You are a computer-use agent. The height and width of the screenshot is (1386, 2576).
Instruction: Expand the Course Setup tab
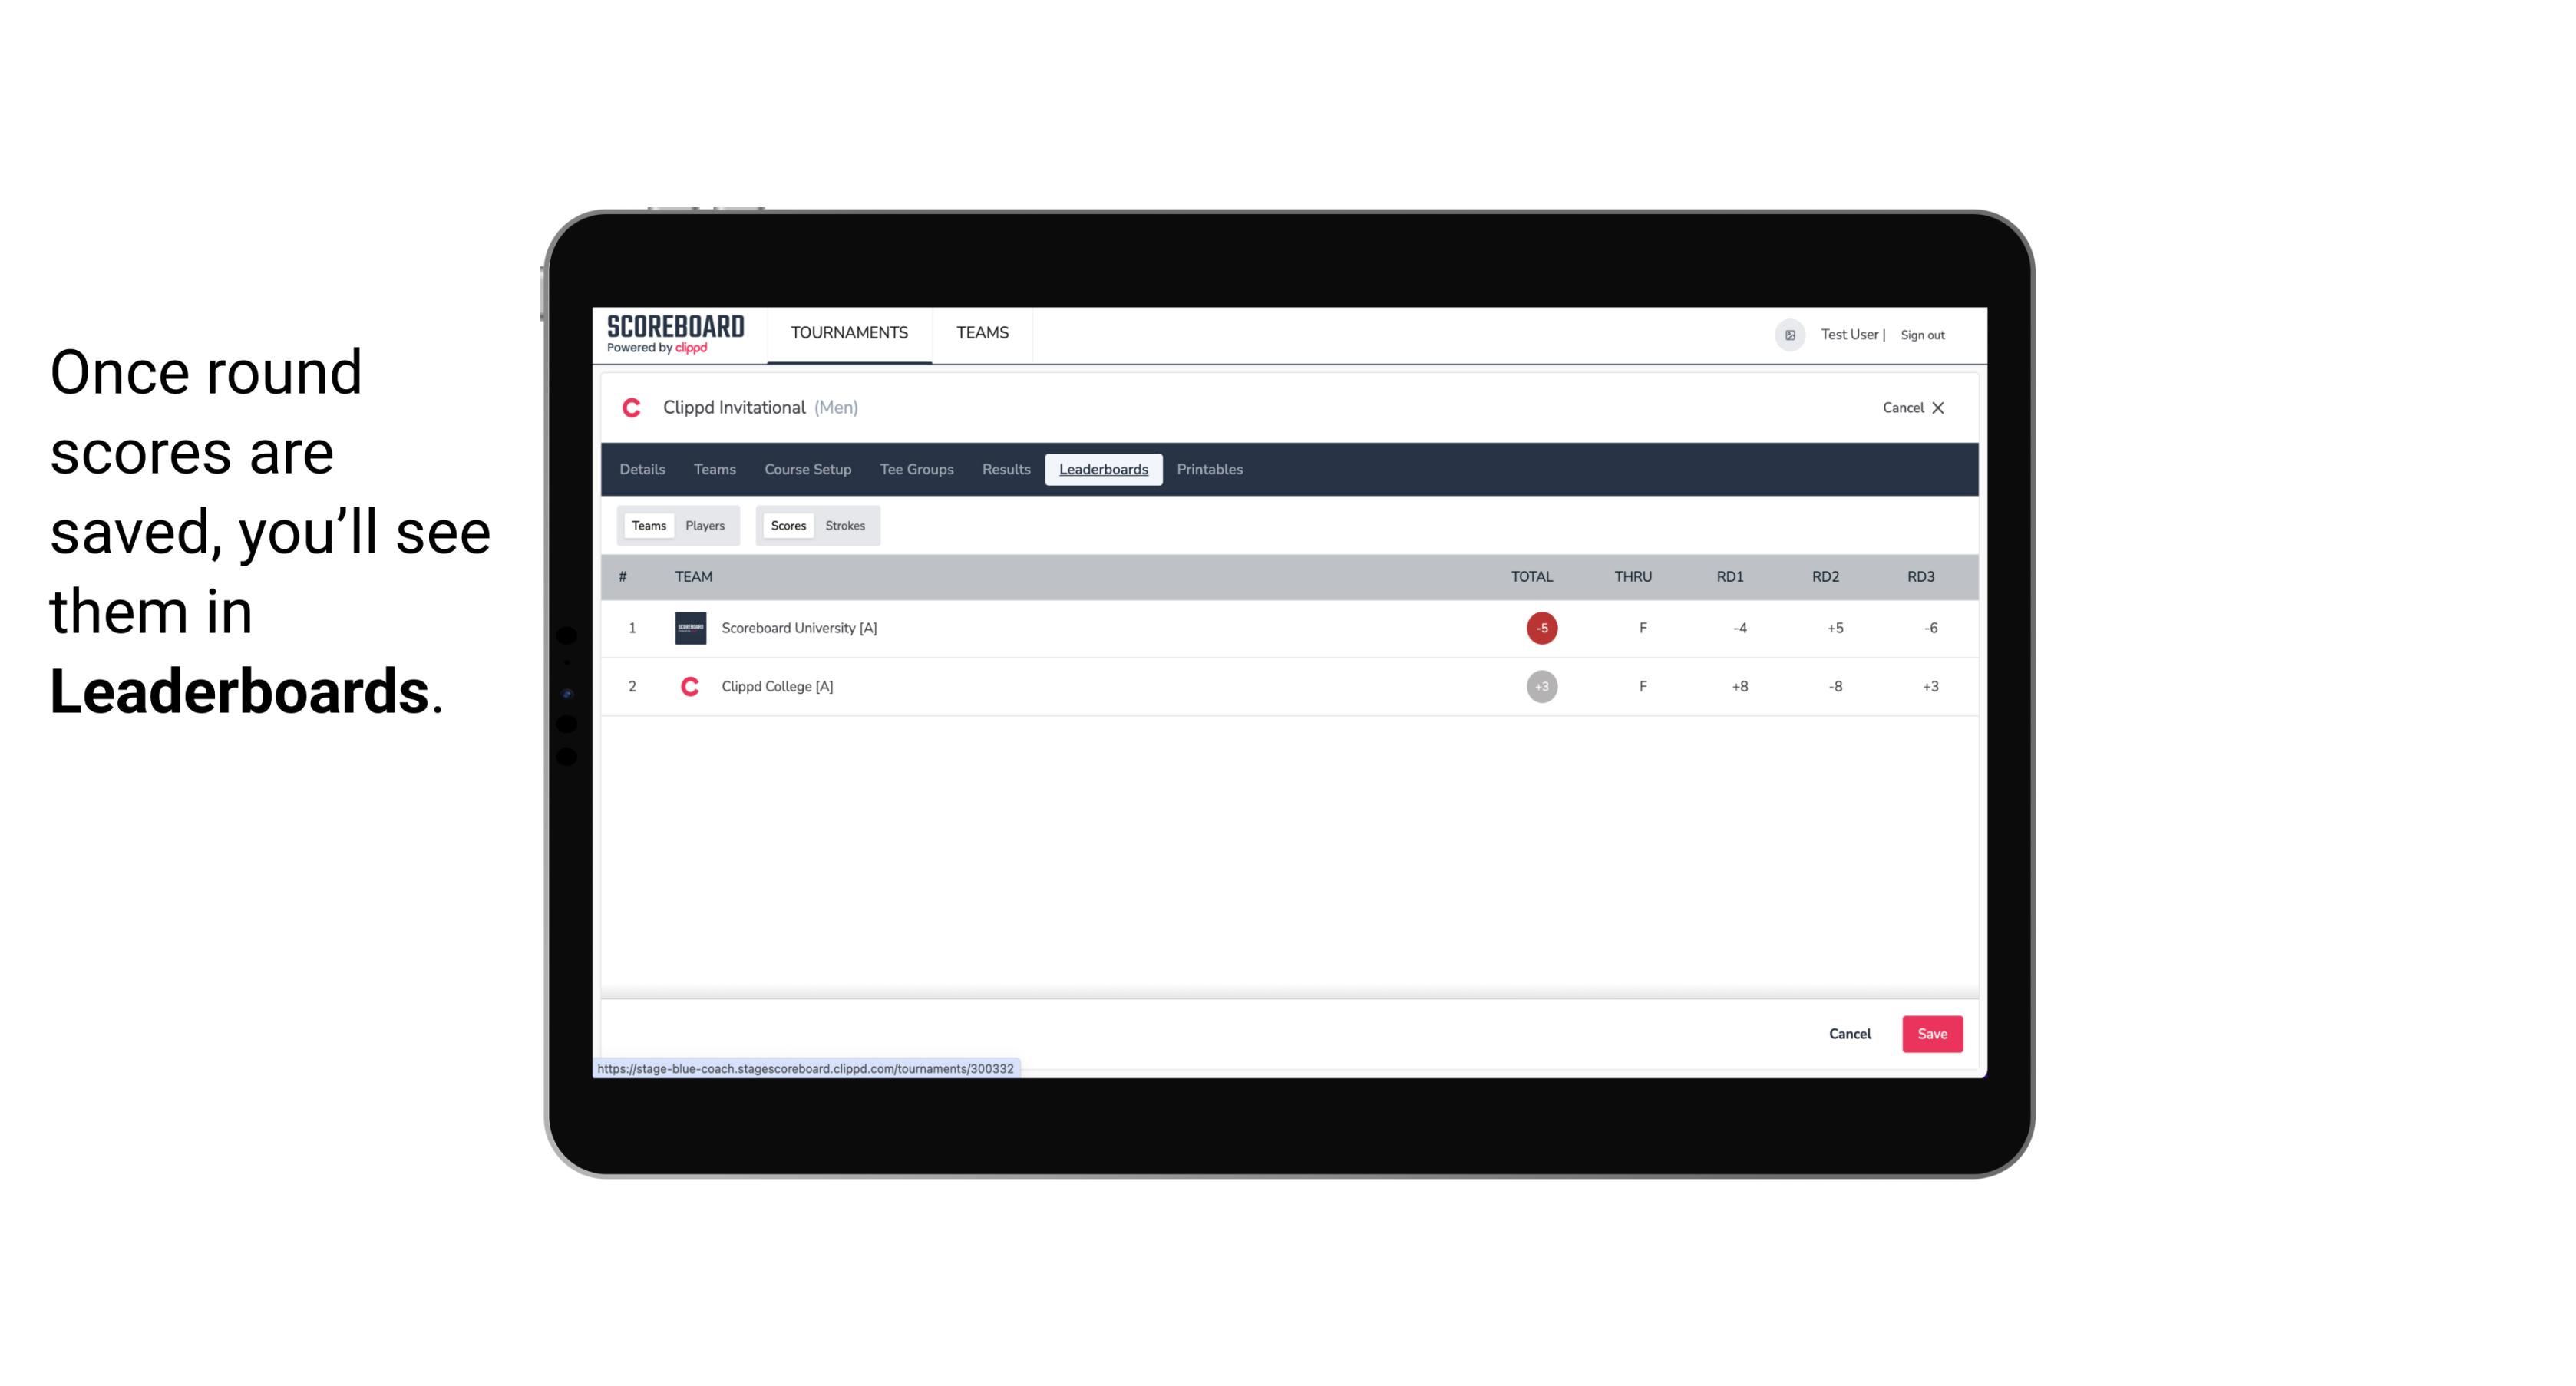click(x=806, y=470)
